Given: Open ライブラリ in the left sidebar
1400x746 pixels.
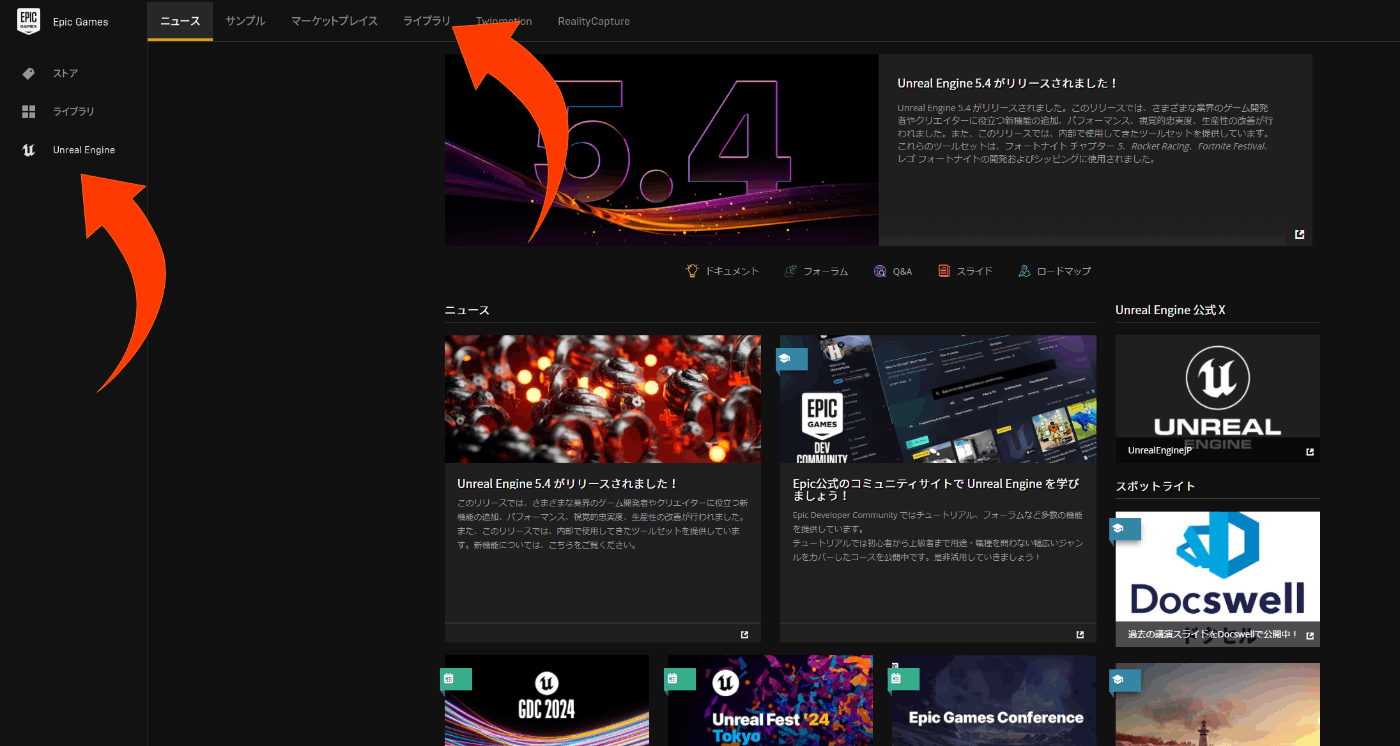Looking at the screenshot, I should [x=73, y=111].
